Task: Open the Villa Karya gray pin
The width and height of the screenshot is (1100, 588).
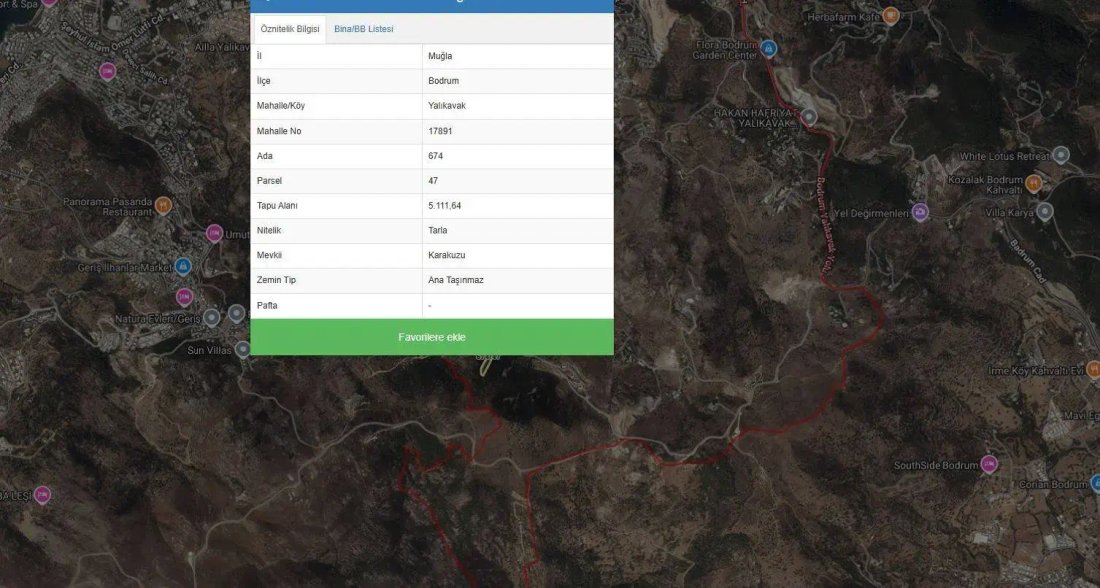Action: pos(1045,211)
